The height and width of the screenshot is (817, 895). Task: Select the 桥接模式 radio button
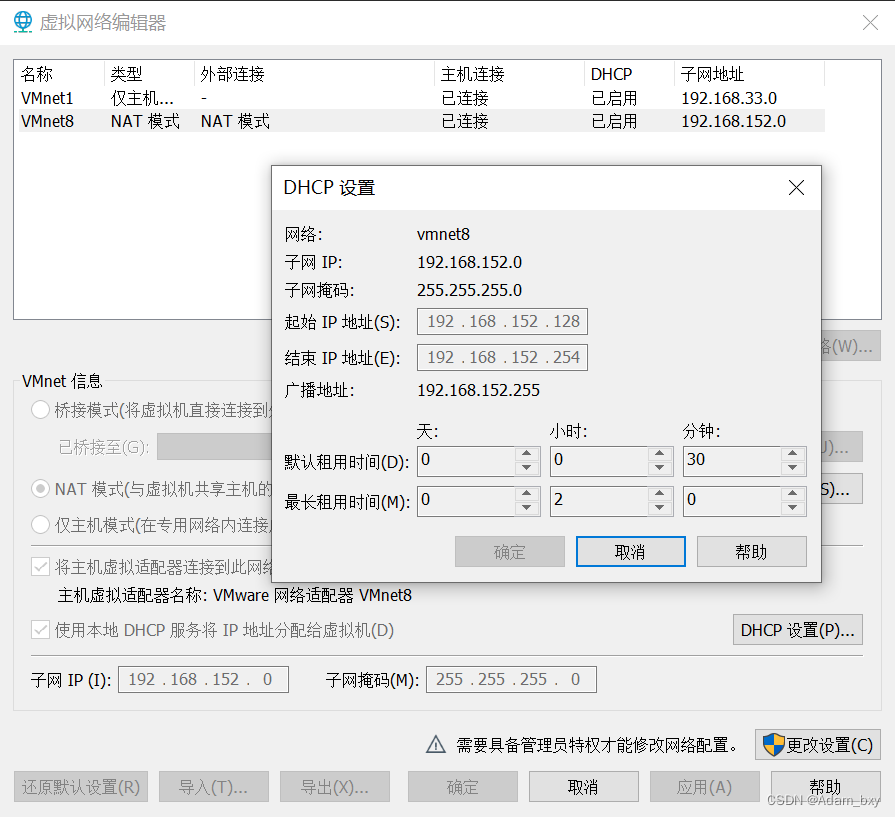41,409
